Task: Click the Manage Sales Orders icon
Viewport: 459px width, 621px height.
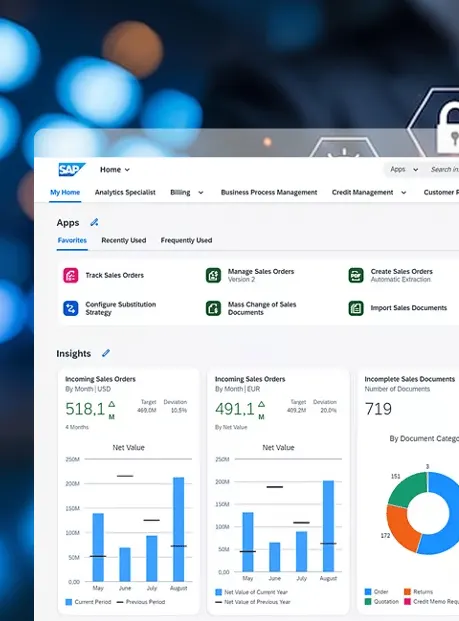Action: point(213,275)
